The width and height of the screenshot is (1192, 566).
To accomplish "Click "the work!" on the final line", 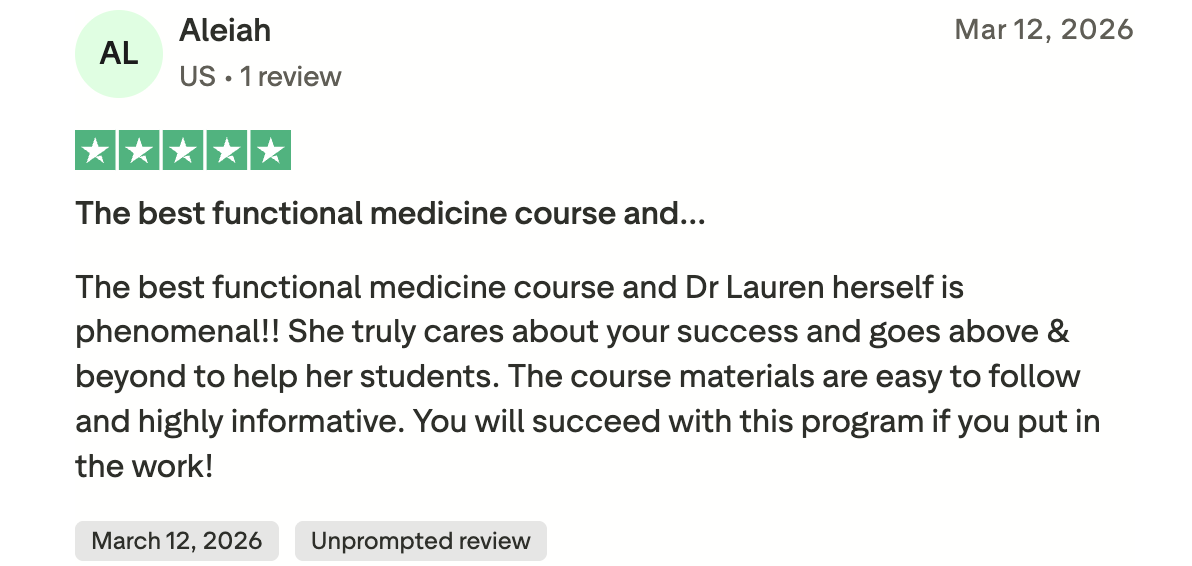I will coord(145,466).
